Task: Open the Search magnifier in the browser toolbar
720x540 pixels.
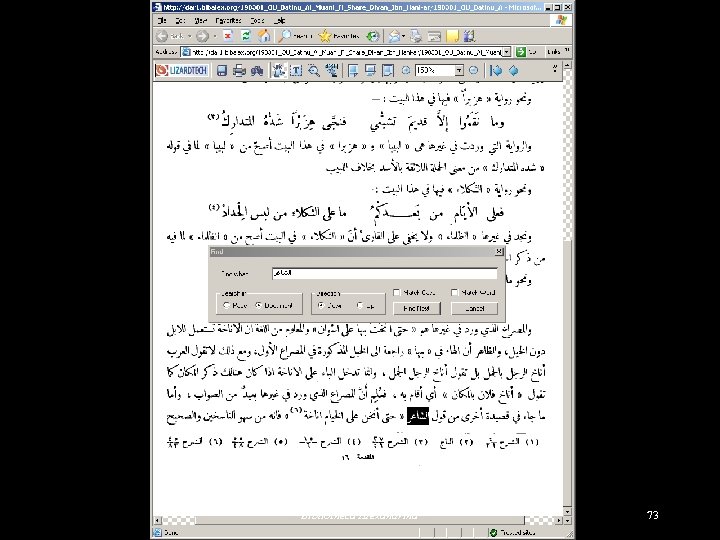Action: [x=296, y=36]
